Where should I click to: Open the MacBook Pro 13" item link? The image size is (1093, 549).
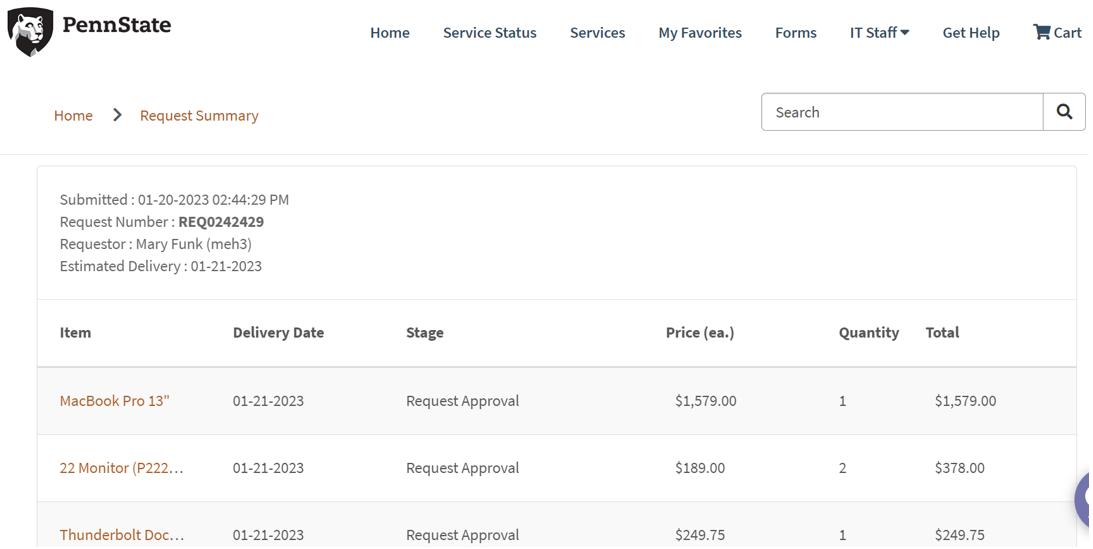(x=115, y=401)
